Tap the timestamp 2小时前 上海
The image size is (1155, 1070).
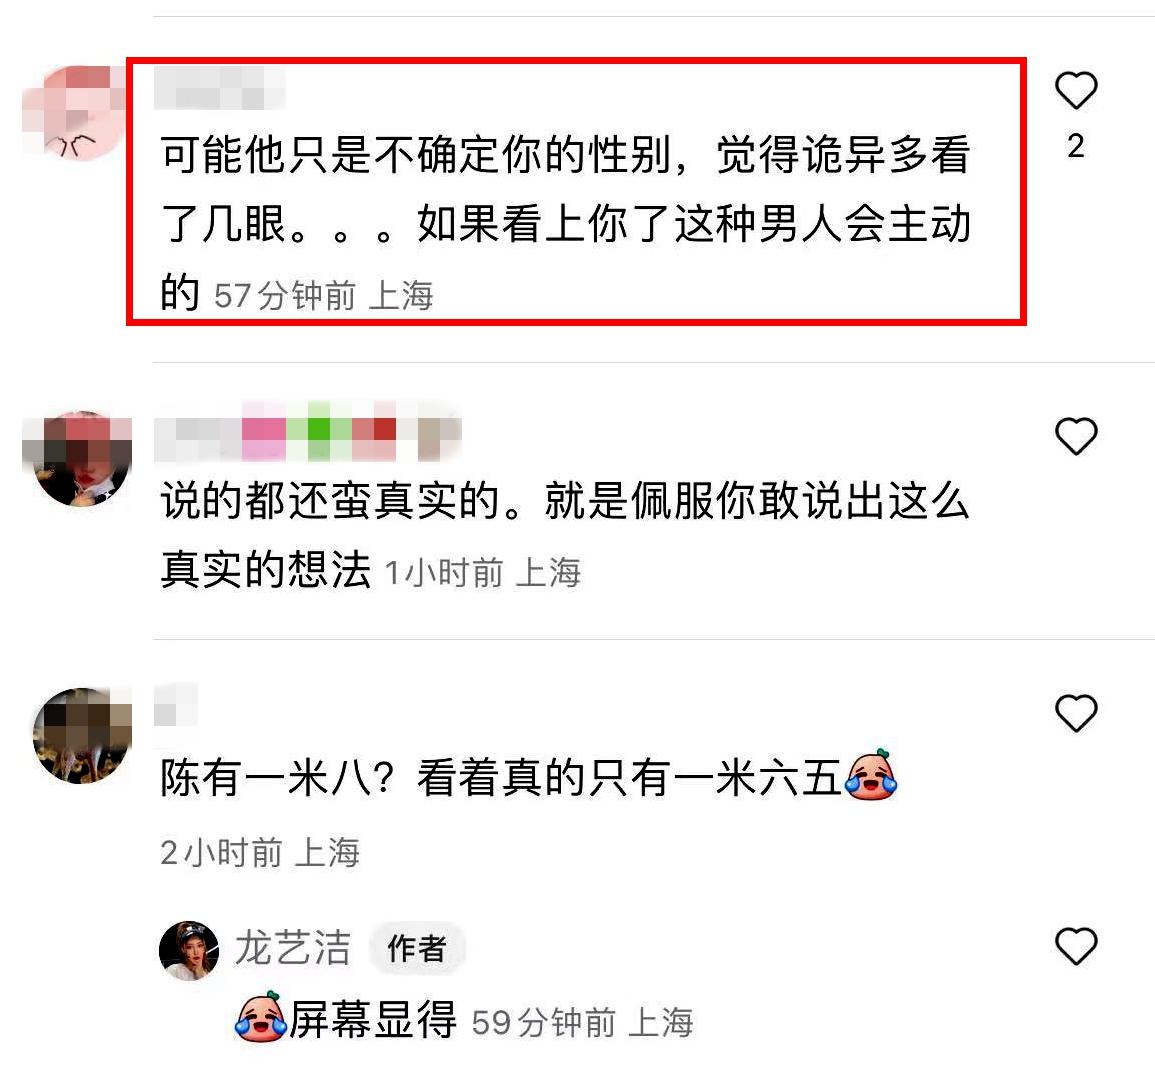coord(260,853)
